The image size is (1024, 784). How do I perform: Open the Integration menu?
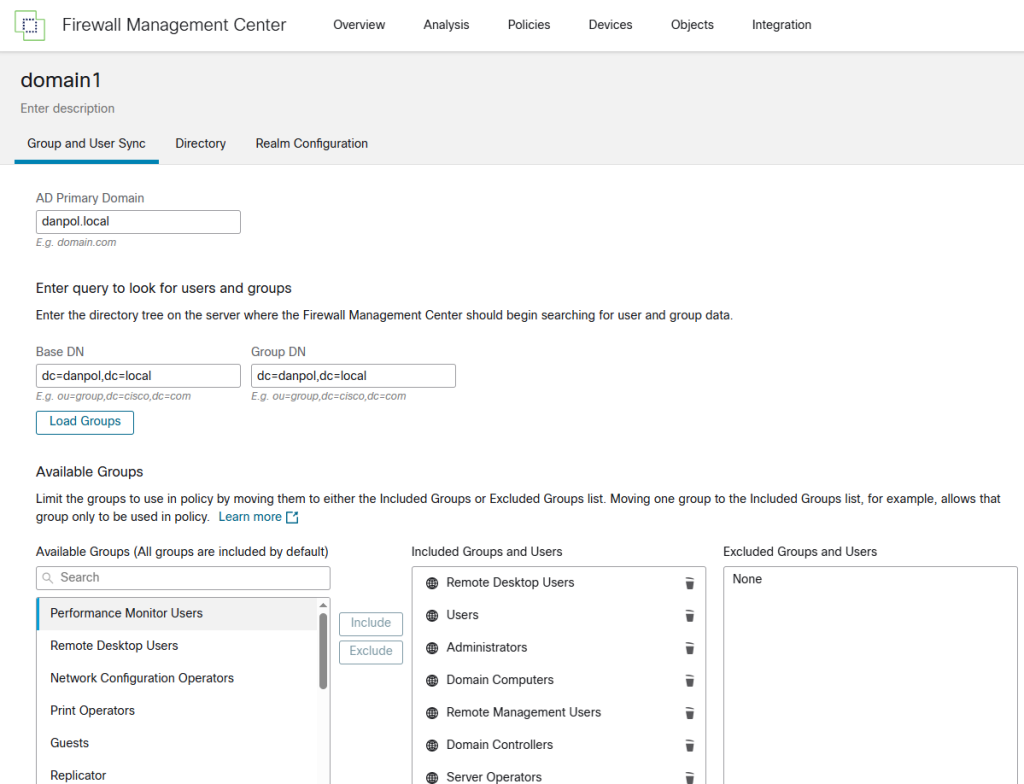click(782, 25)
